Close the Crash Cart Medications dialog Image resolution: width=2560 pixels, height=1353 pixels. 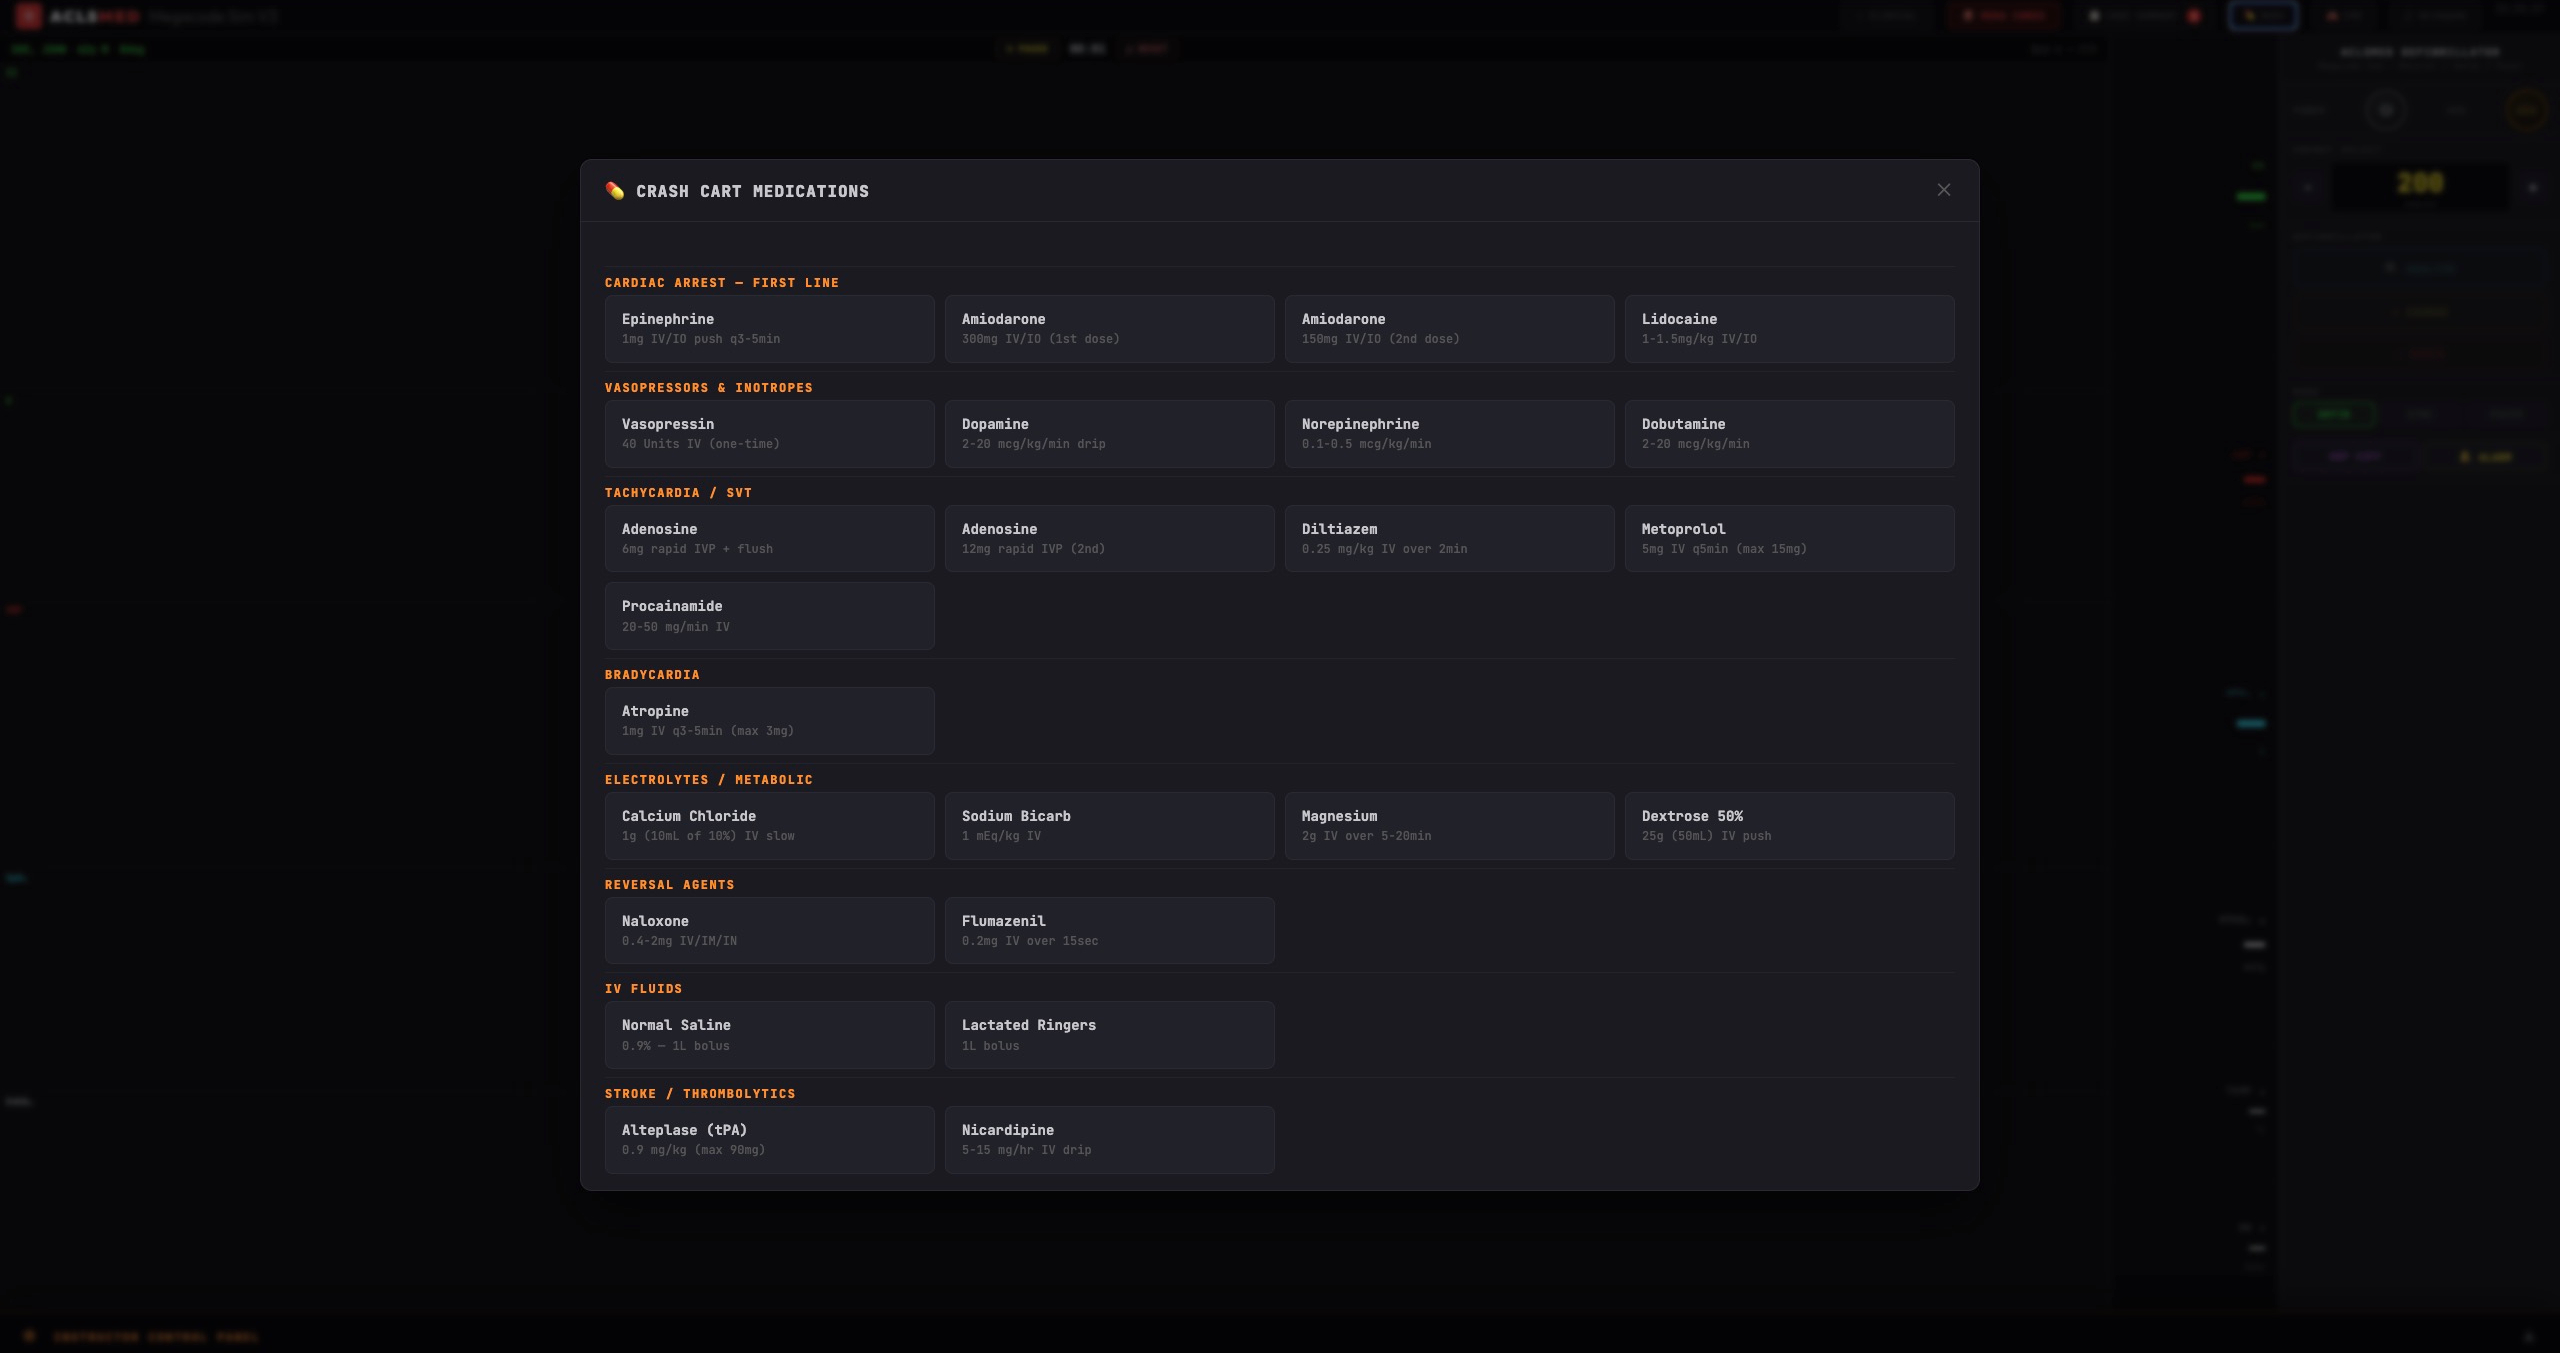pyautogui.click(x=1943, y=189)
